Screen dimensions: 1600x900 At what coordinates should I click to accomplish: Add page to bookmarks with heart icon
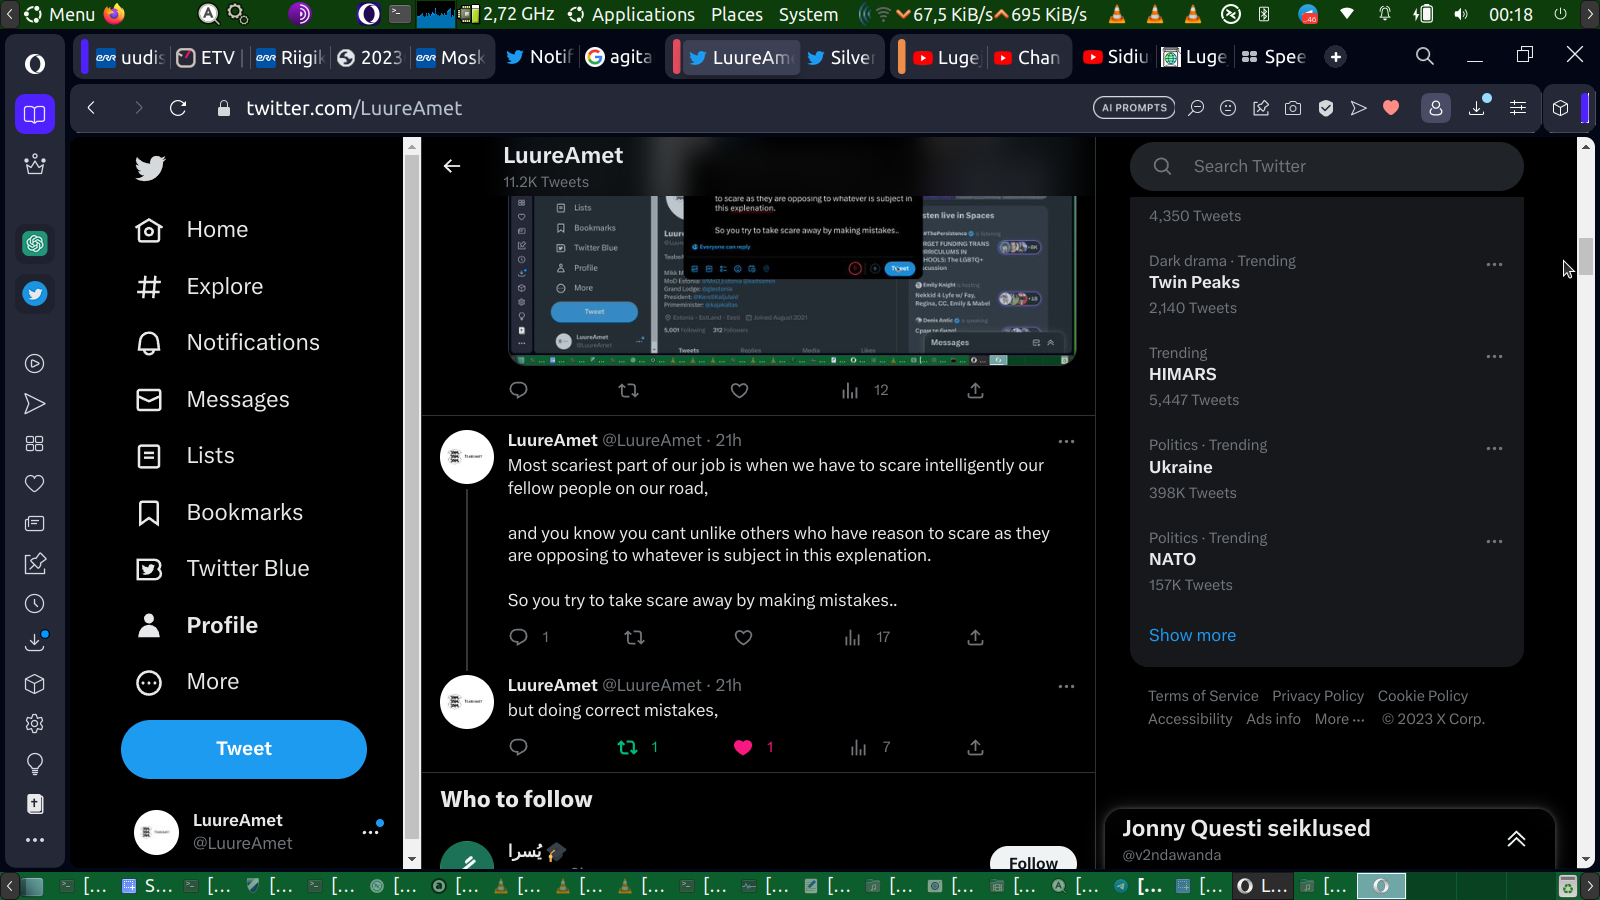pyautogui.click(x=1391, y=108)
